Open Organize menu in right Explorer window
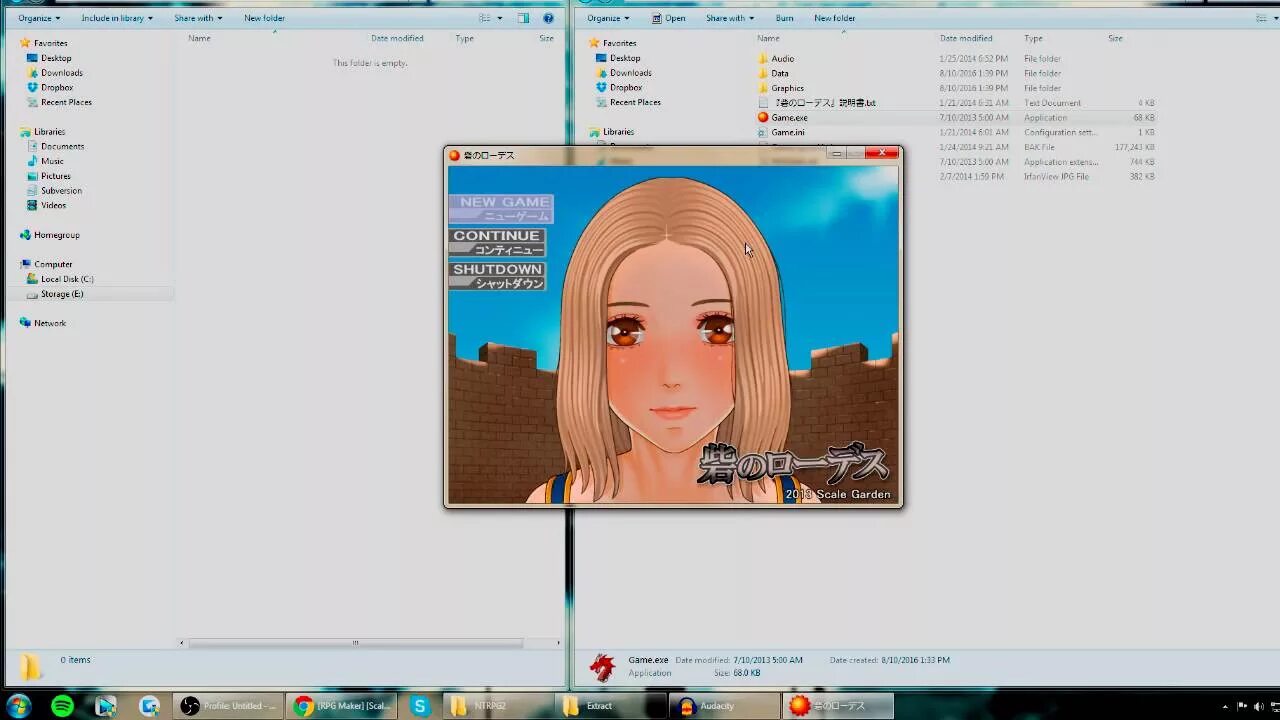Screen dimensions: 1280x720 click(x=608, y=18)
